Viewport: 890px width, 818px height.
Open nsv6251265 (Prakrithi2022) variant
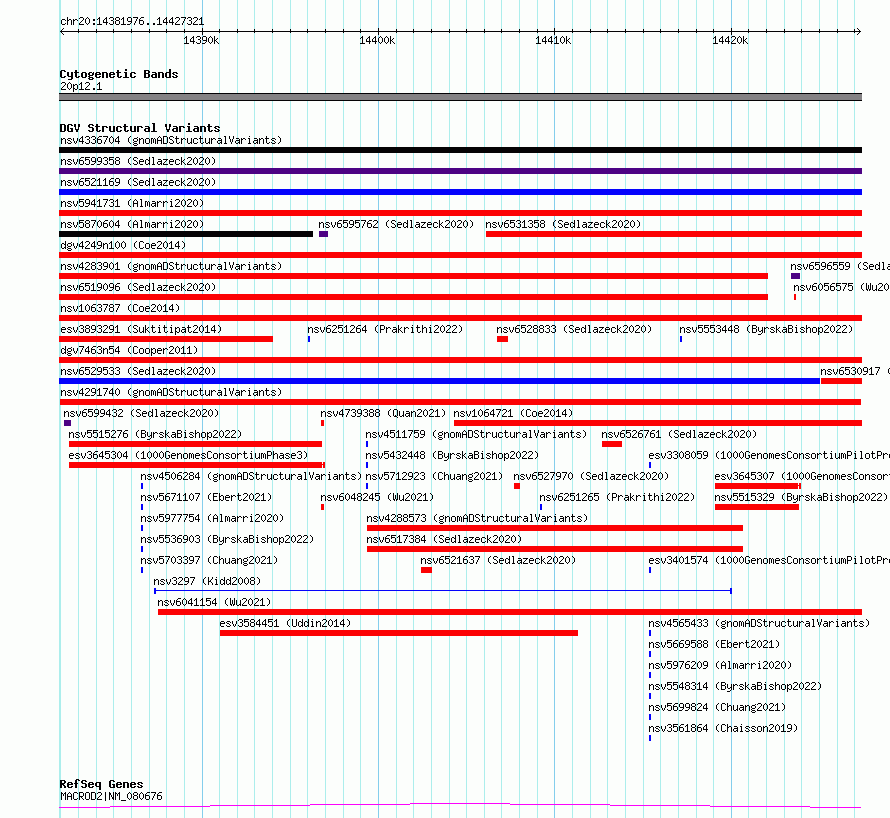(617, 497)
